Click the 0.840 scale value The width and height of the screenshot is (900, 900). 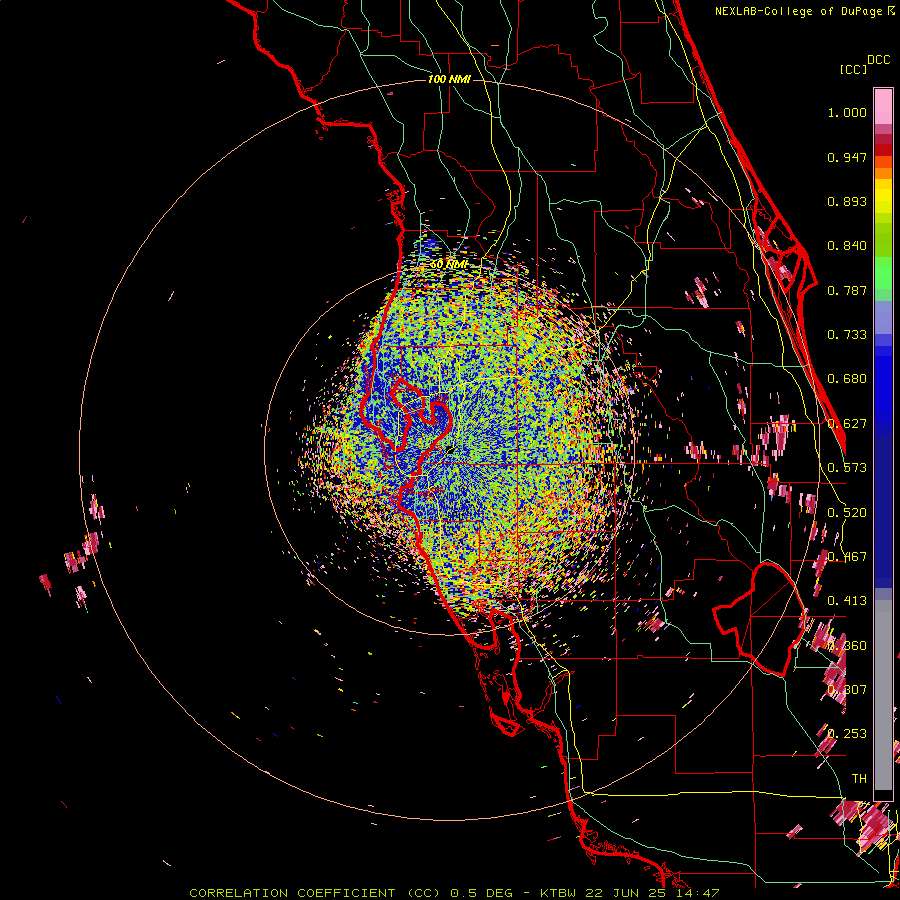[x=847, y=246]
